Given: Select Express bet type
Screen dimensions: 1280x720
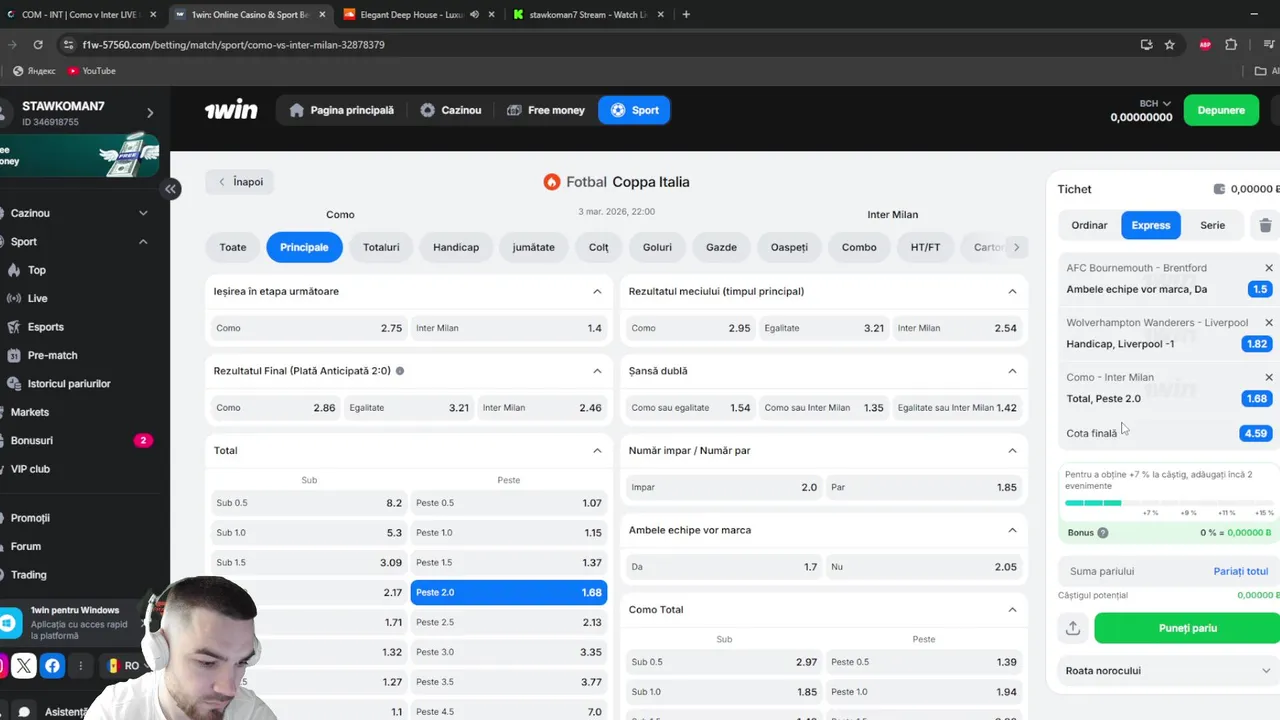Looking at the screenshot, I should click(1151, 225).
